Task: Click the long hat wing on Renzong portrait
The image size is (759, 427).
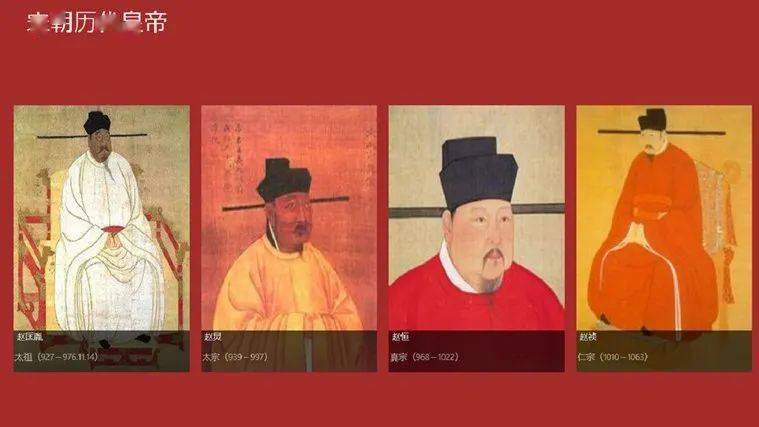Action: coord(661,132)
